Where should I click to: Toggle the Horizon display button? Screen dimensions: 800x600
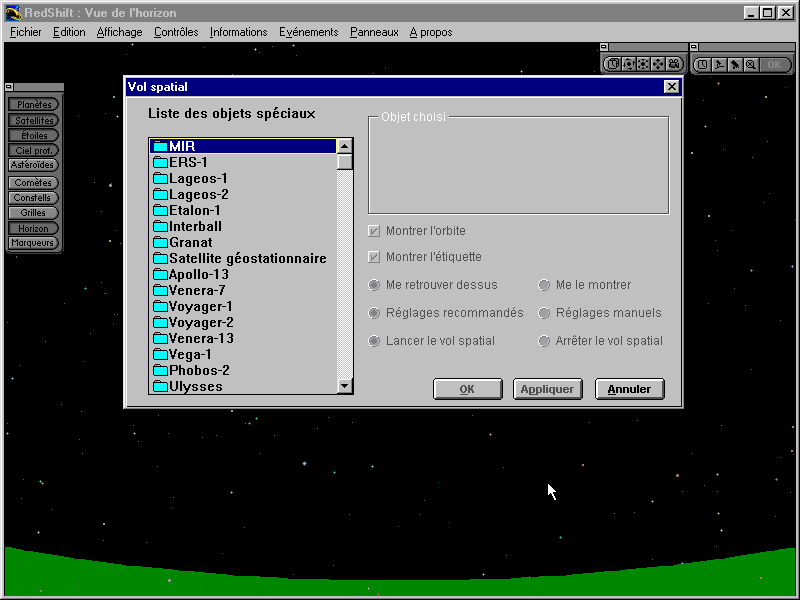pos(34,229)
